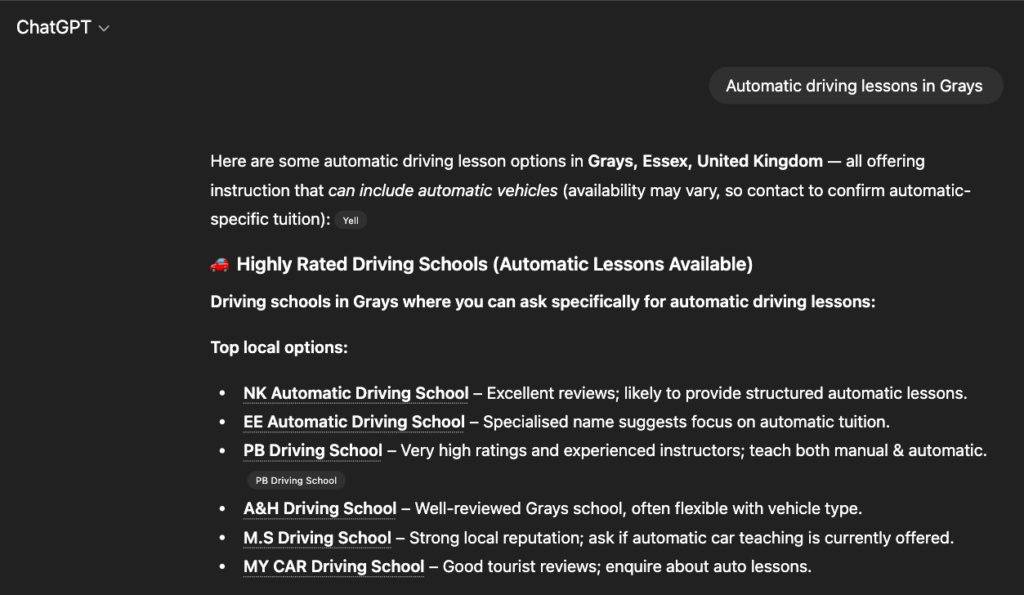Open the MY CAR Driving School link

[x=334, y=567]
